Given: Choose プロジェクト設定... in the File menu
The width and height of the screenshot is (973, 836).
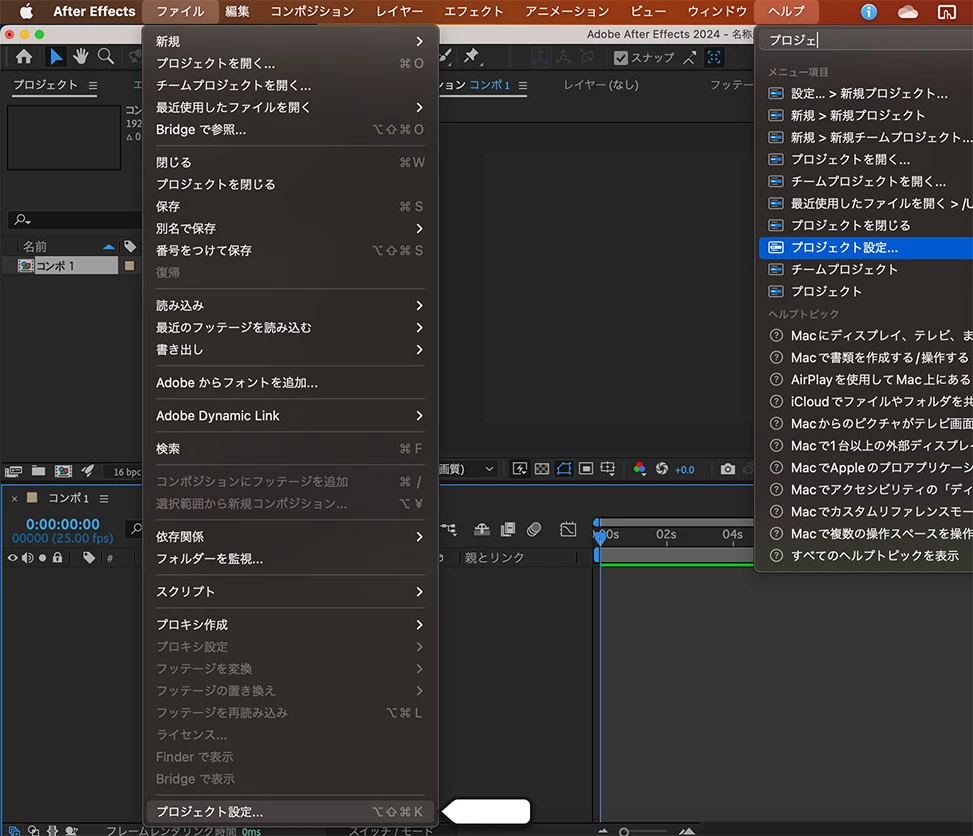Looking at the screenshot, I should pos(290,812).
